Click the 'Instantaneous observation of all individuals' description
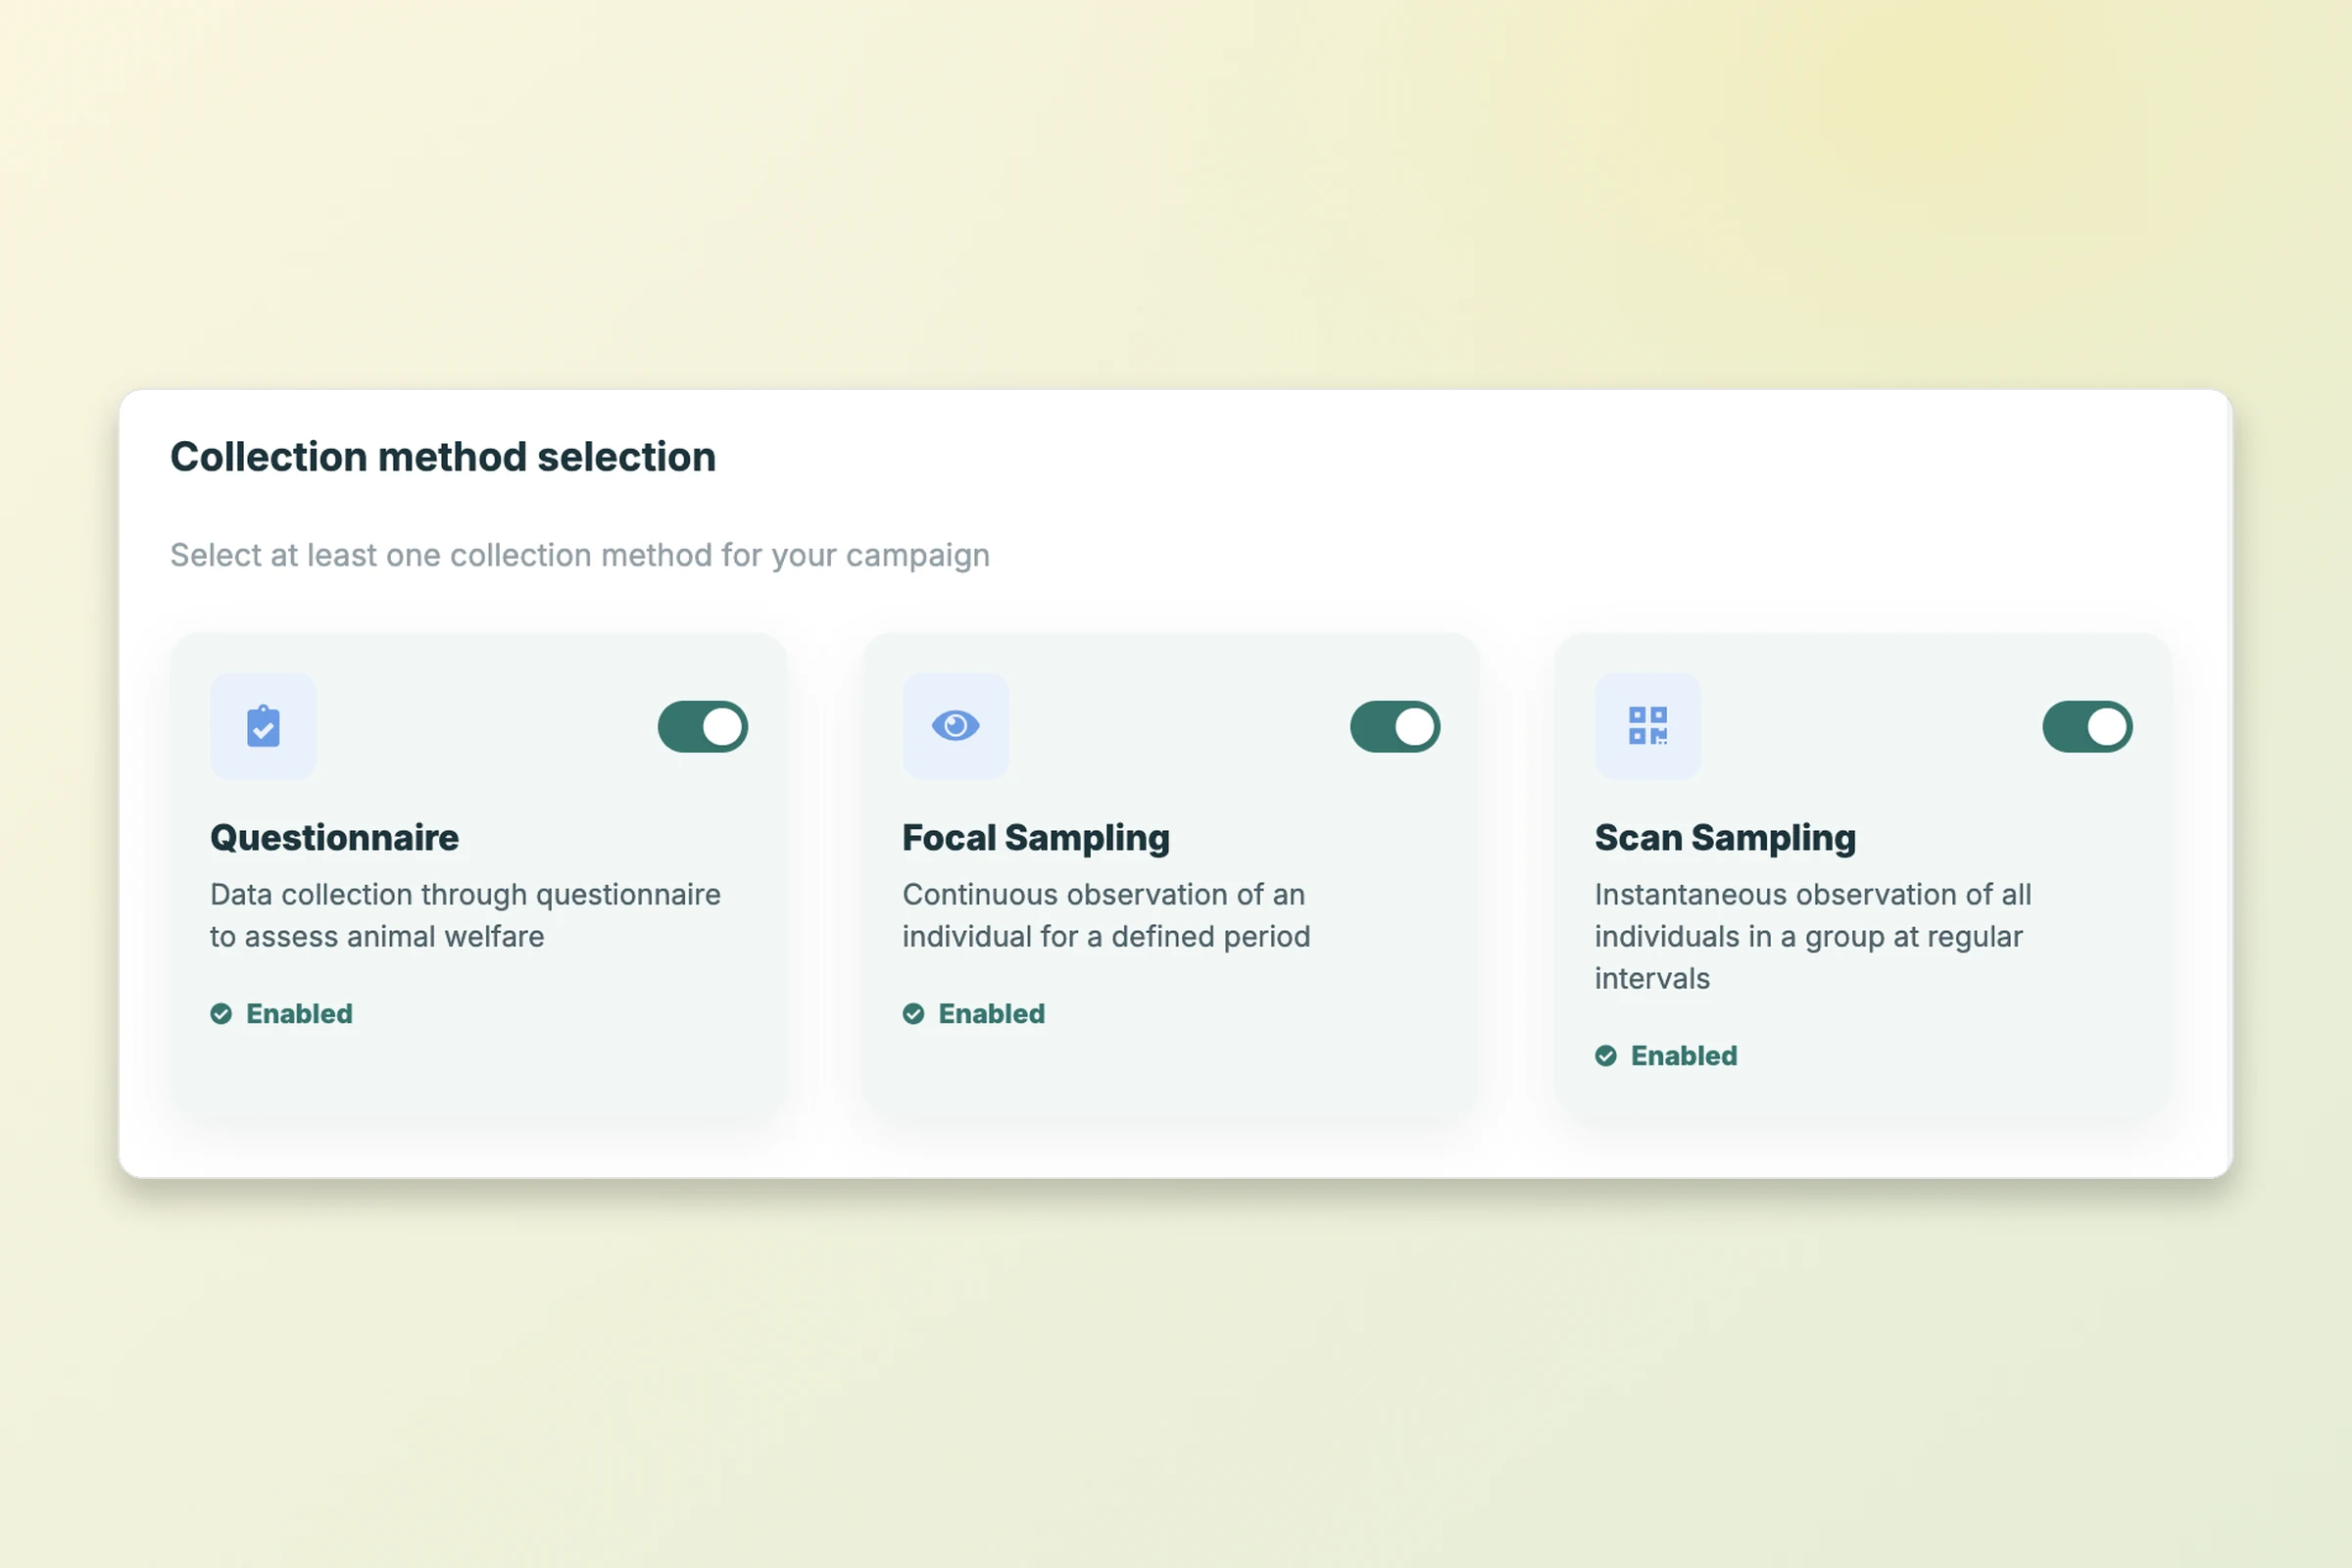The image size is (2352, 1568). pyautogui.click(x=1812, y=936)
